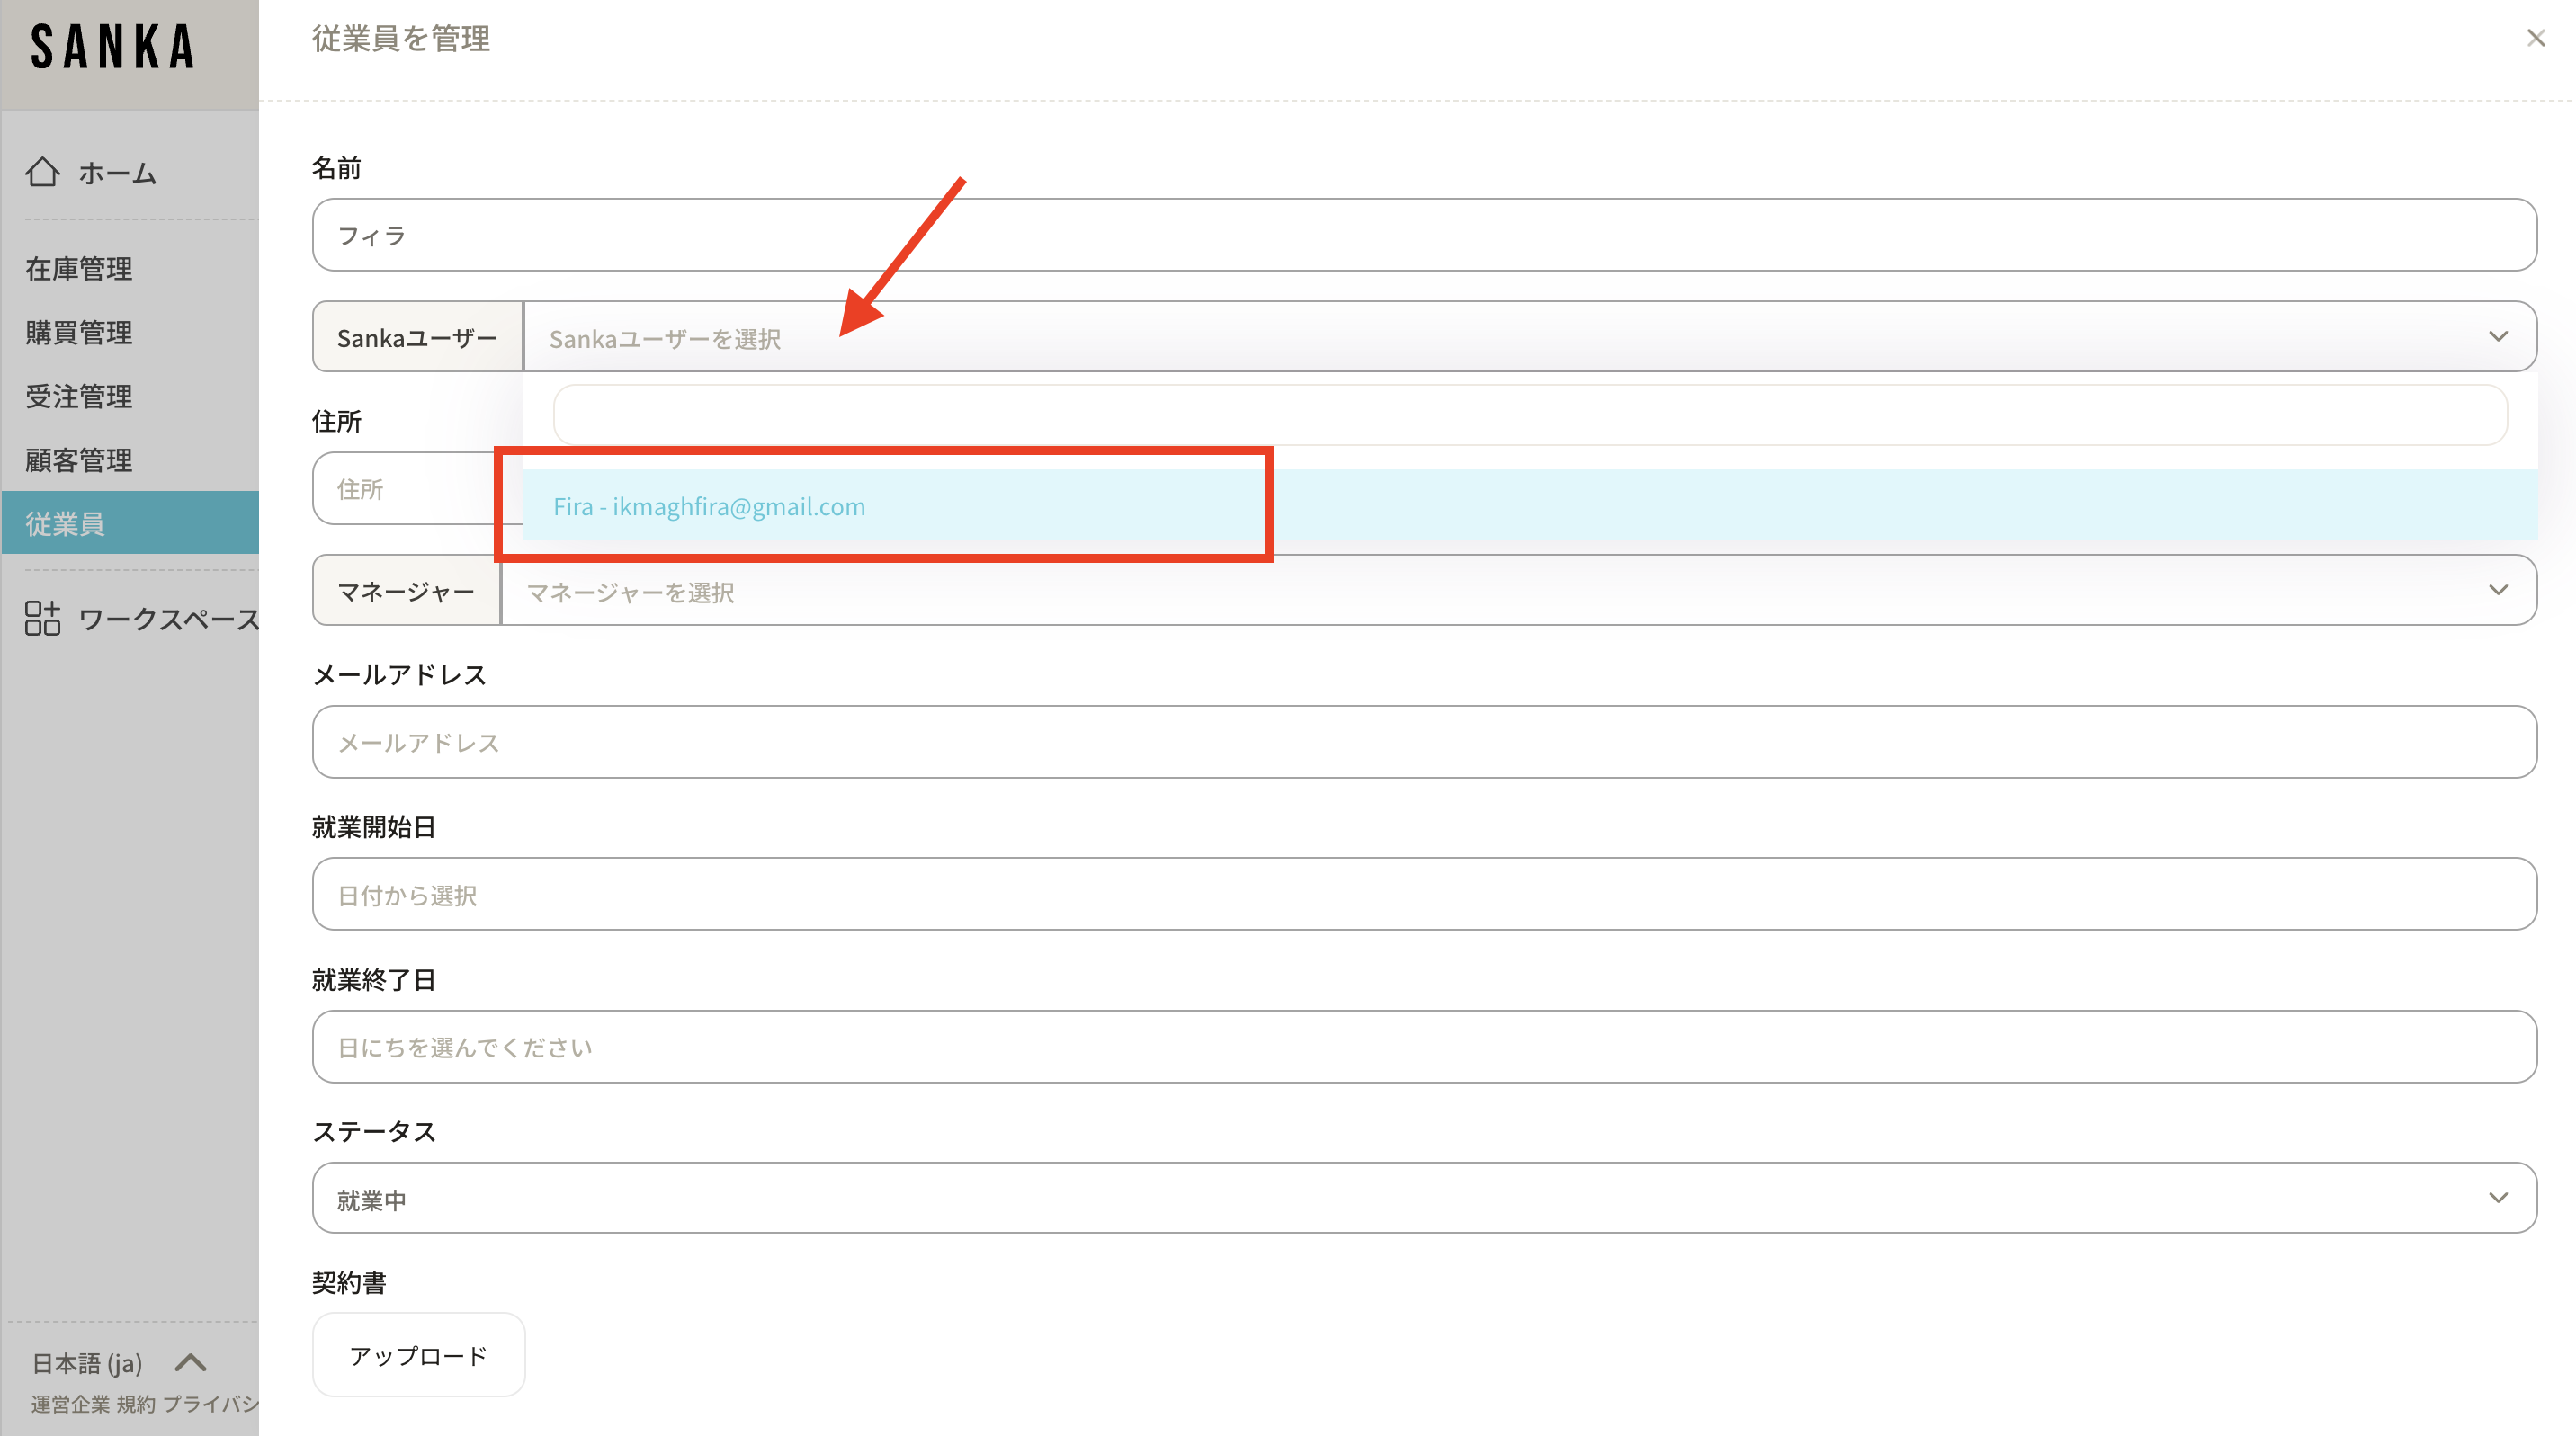Image resolution: width=2576 pixels, height=1436 pixels.
Task: Expand the language selector chevron
Action: point(190,1363)
